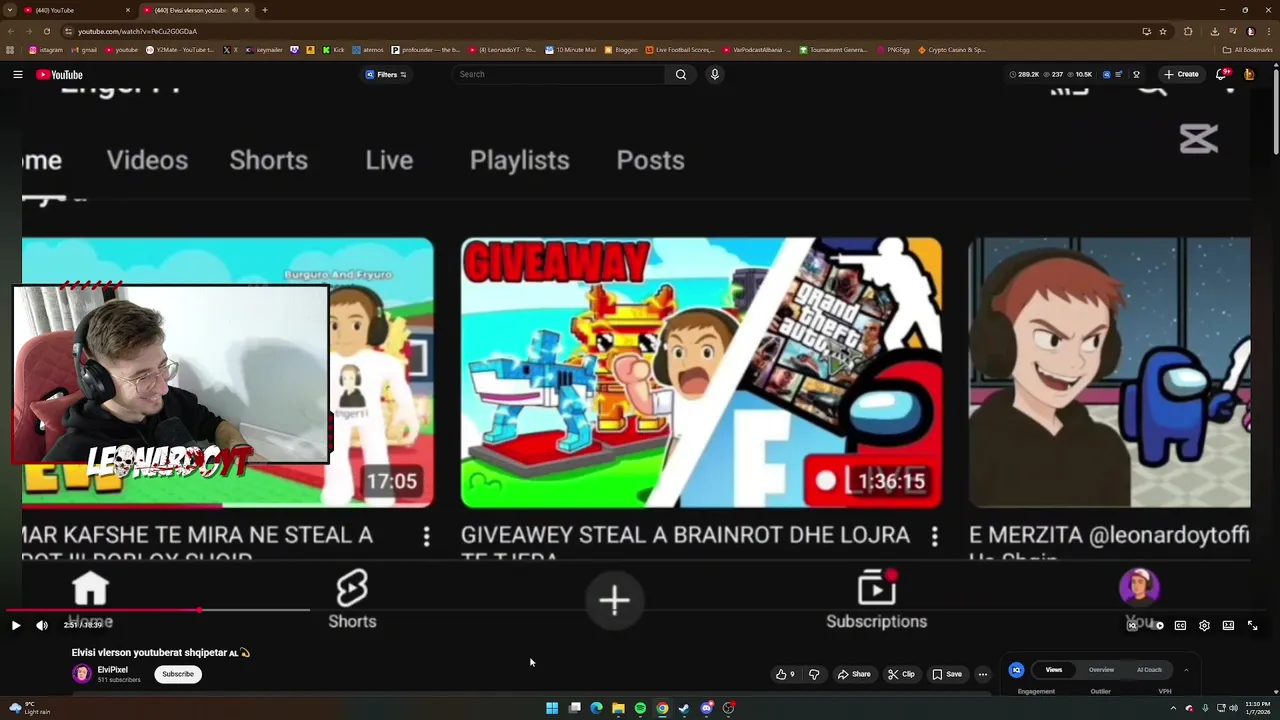The width and height of the screenshot is (1280, 720).
Task: Open the Windows Start menu
Action: point(552,708)
